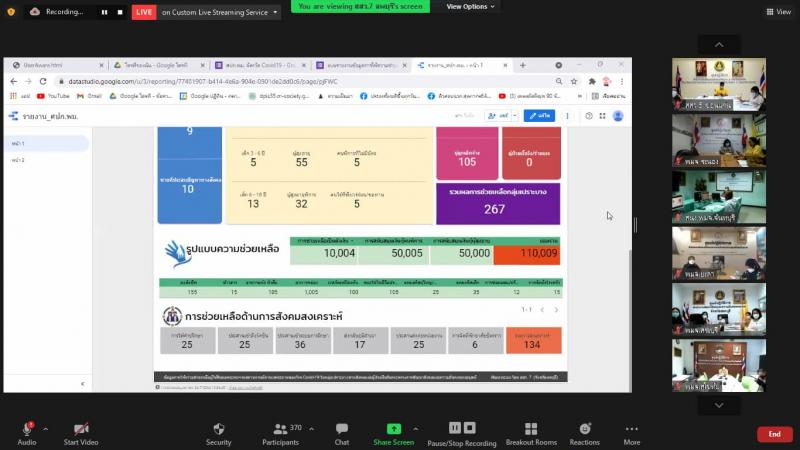Open the Participants panel
800x450 pixels.
click(x=281, y=434)
